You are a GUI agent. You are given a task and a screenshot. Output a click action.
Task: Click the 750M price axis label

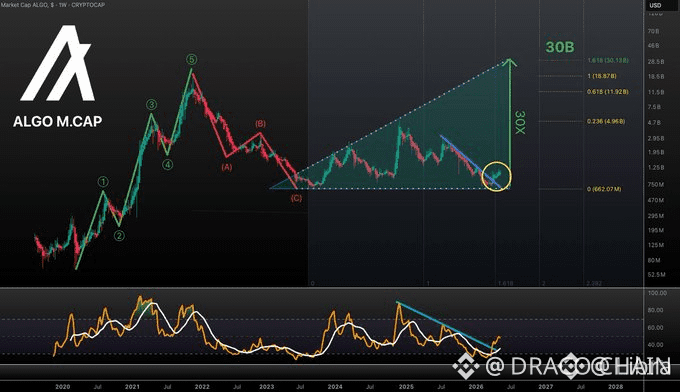pos(656,185)
